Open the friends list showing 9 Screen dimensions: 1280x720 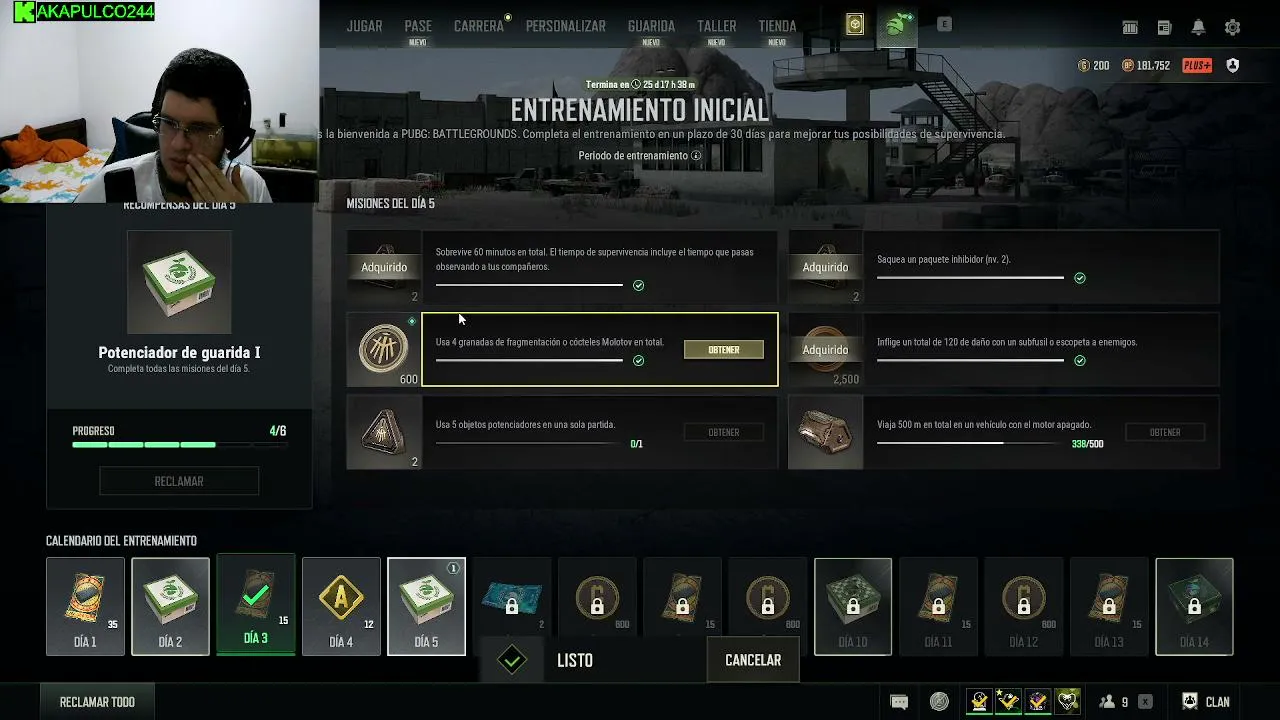1114,702
